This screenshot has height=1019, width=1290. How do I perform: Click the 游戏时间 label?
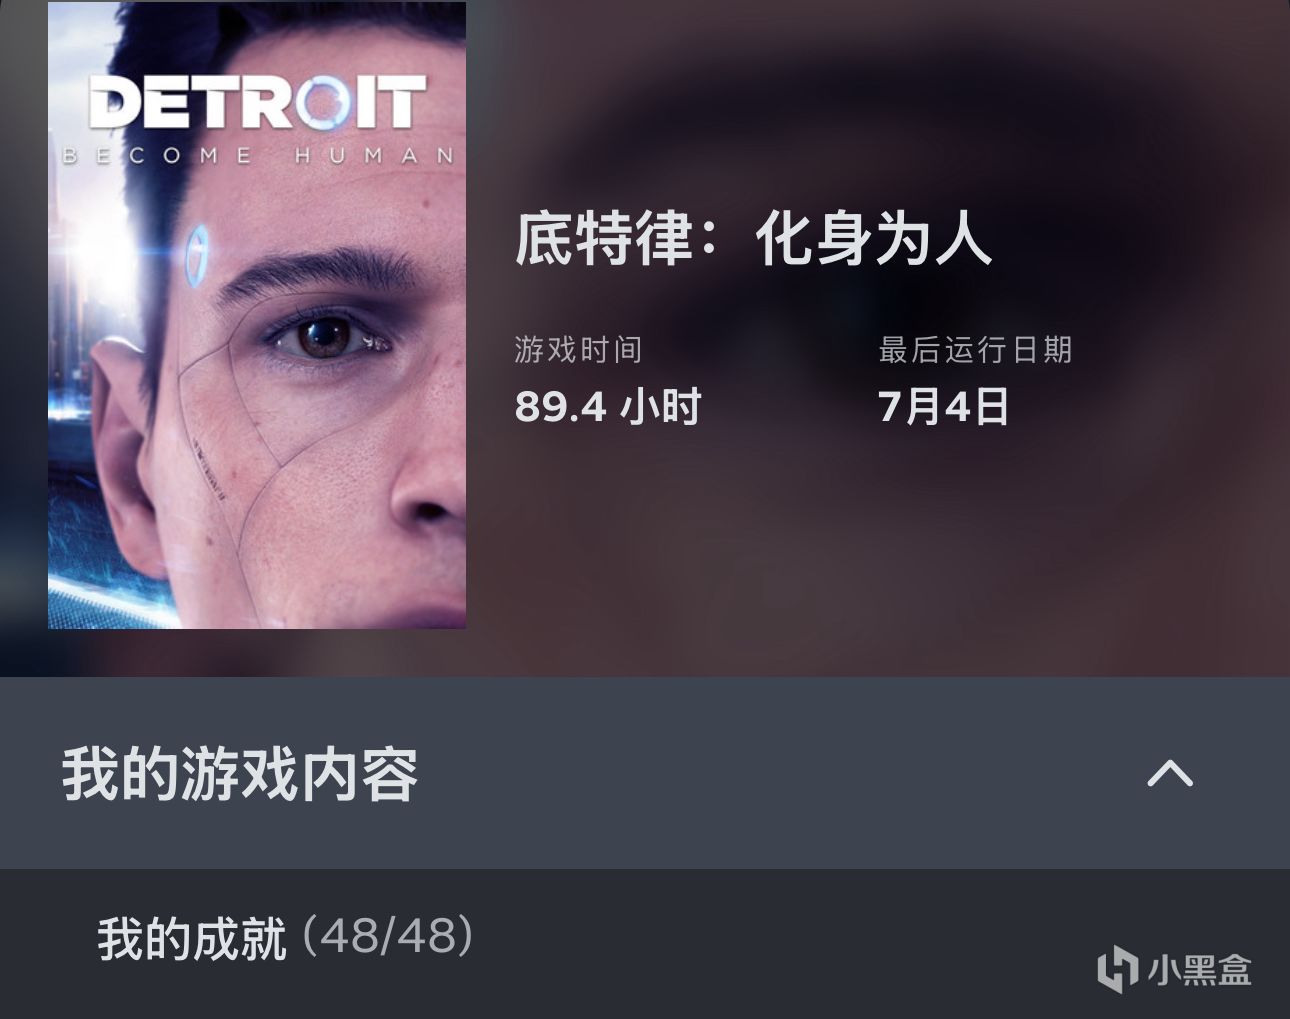(x=578, y=350)
